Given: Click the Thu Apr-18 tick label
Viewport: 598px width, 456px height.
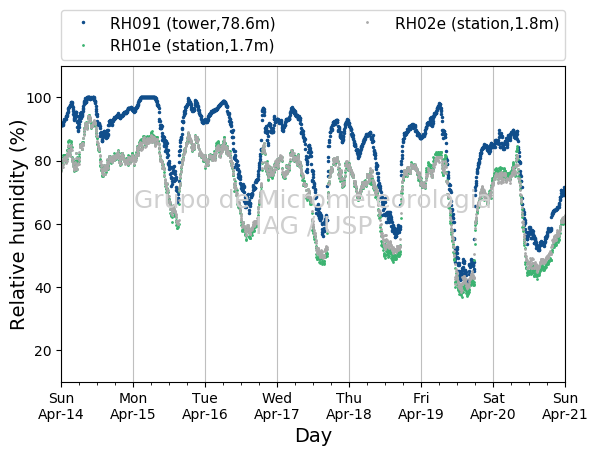Looking at the screenshot, I should [349, 406].
